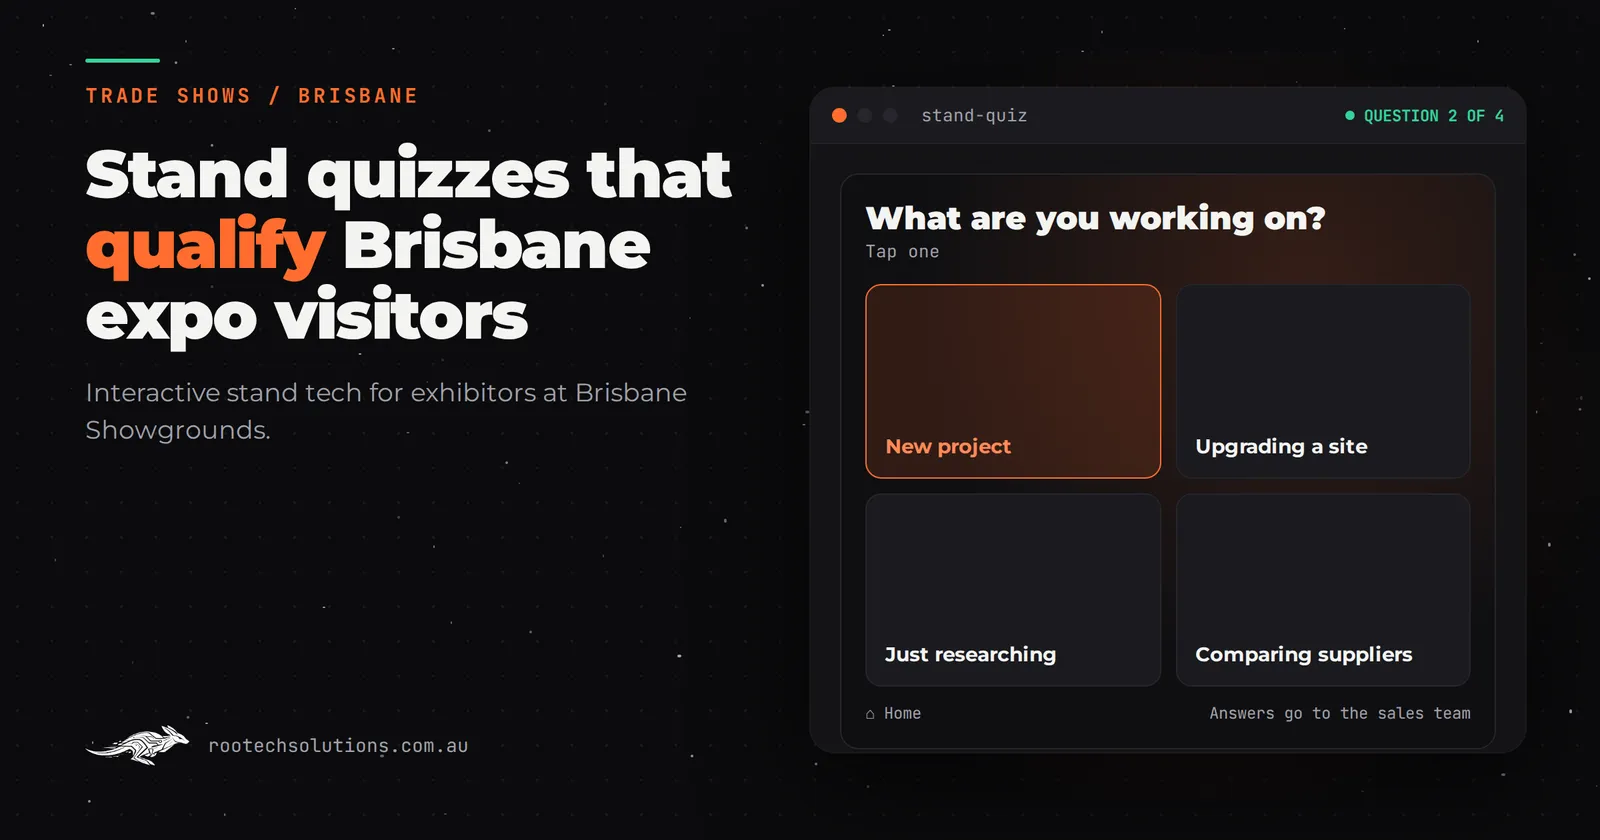Pick the 'Just researching' answer card
This screenshot has height=840, width=1600.
coord(1013,590)
